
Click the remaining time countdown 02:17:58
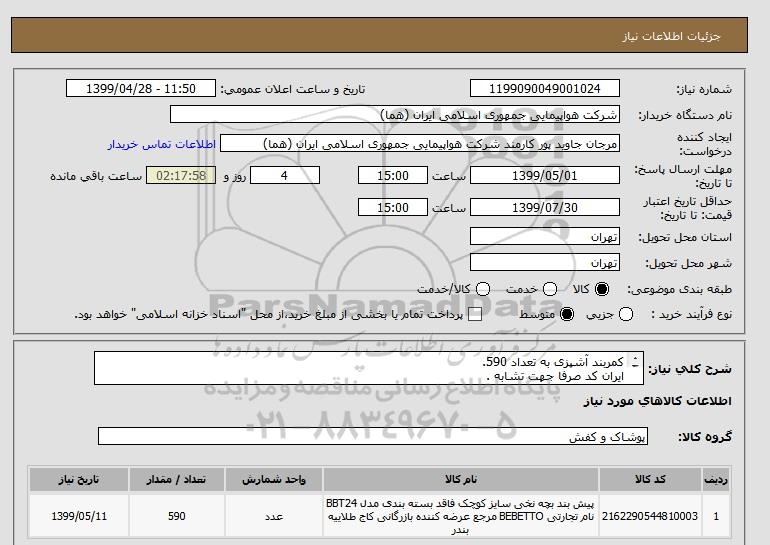tap(181, 175)
